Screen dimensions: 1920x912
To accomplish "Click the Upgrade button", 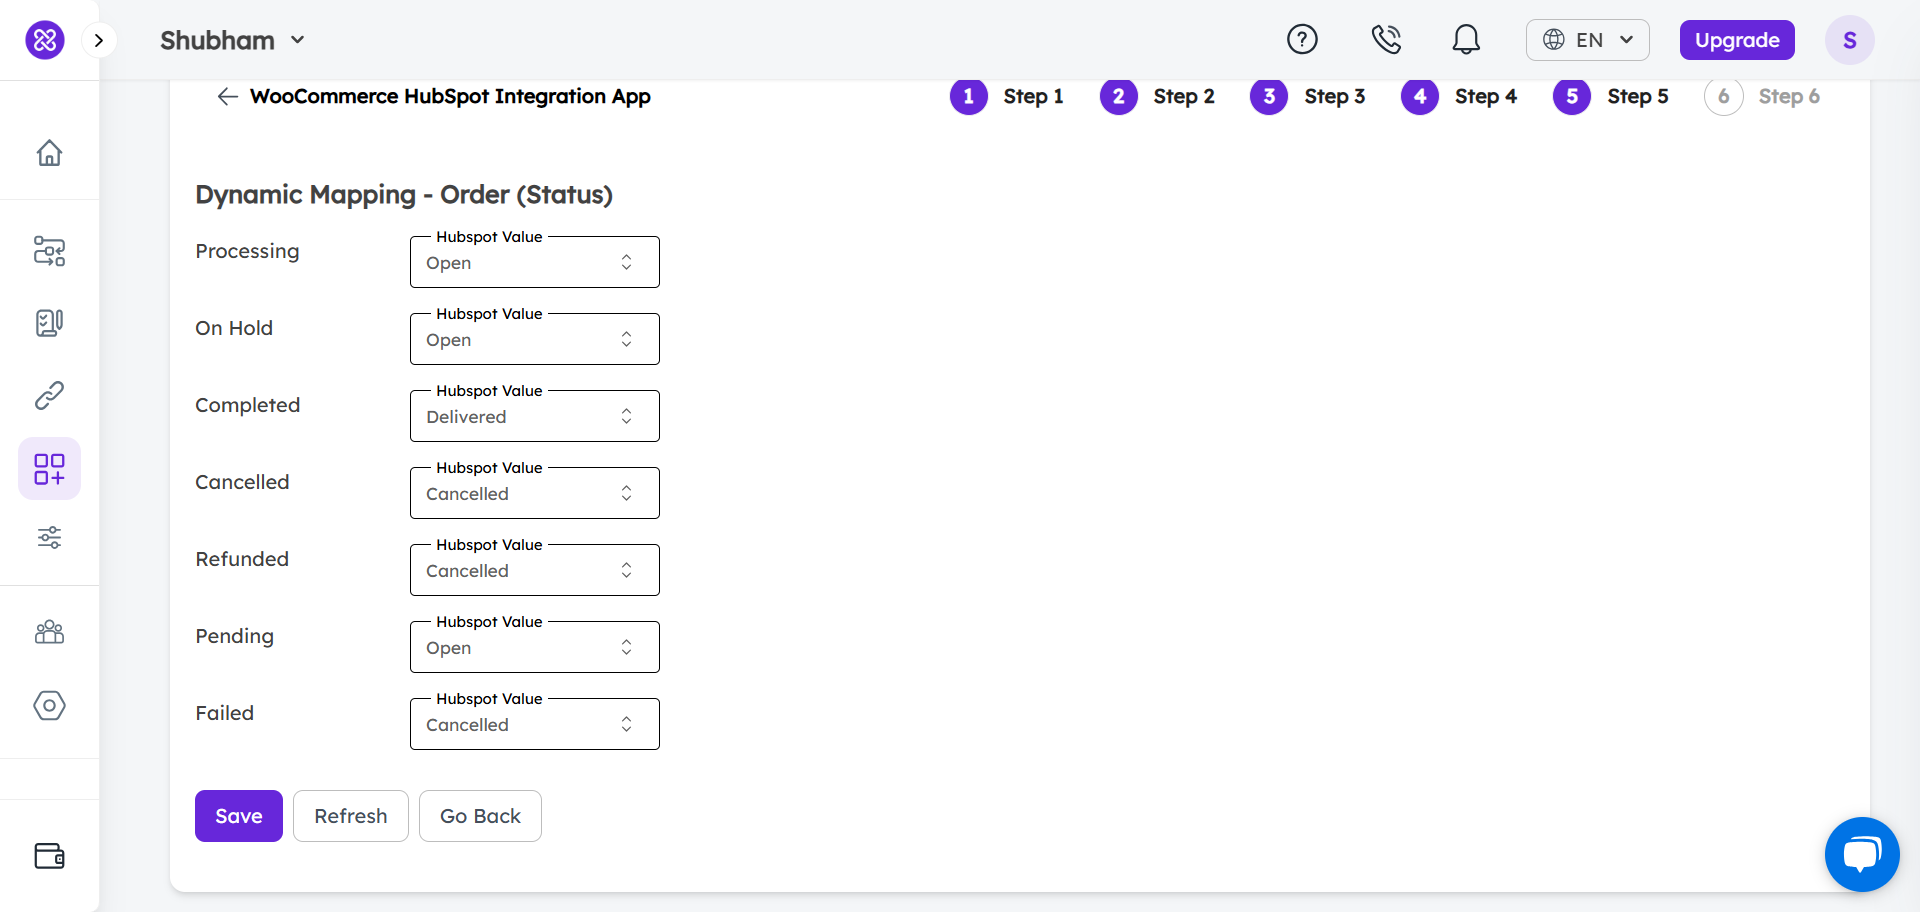I will tap(1737, 40).
